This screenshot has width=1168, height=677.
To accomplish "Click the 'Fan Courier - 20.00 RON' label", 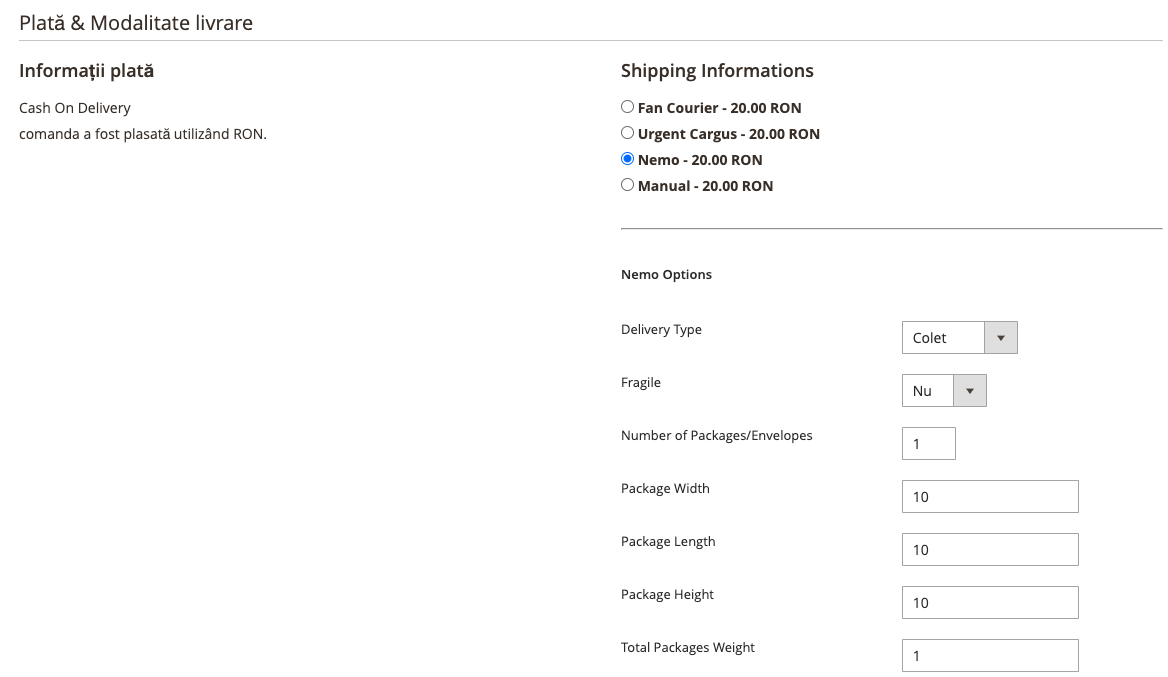I will [720, 108].
